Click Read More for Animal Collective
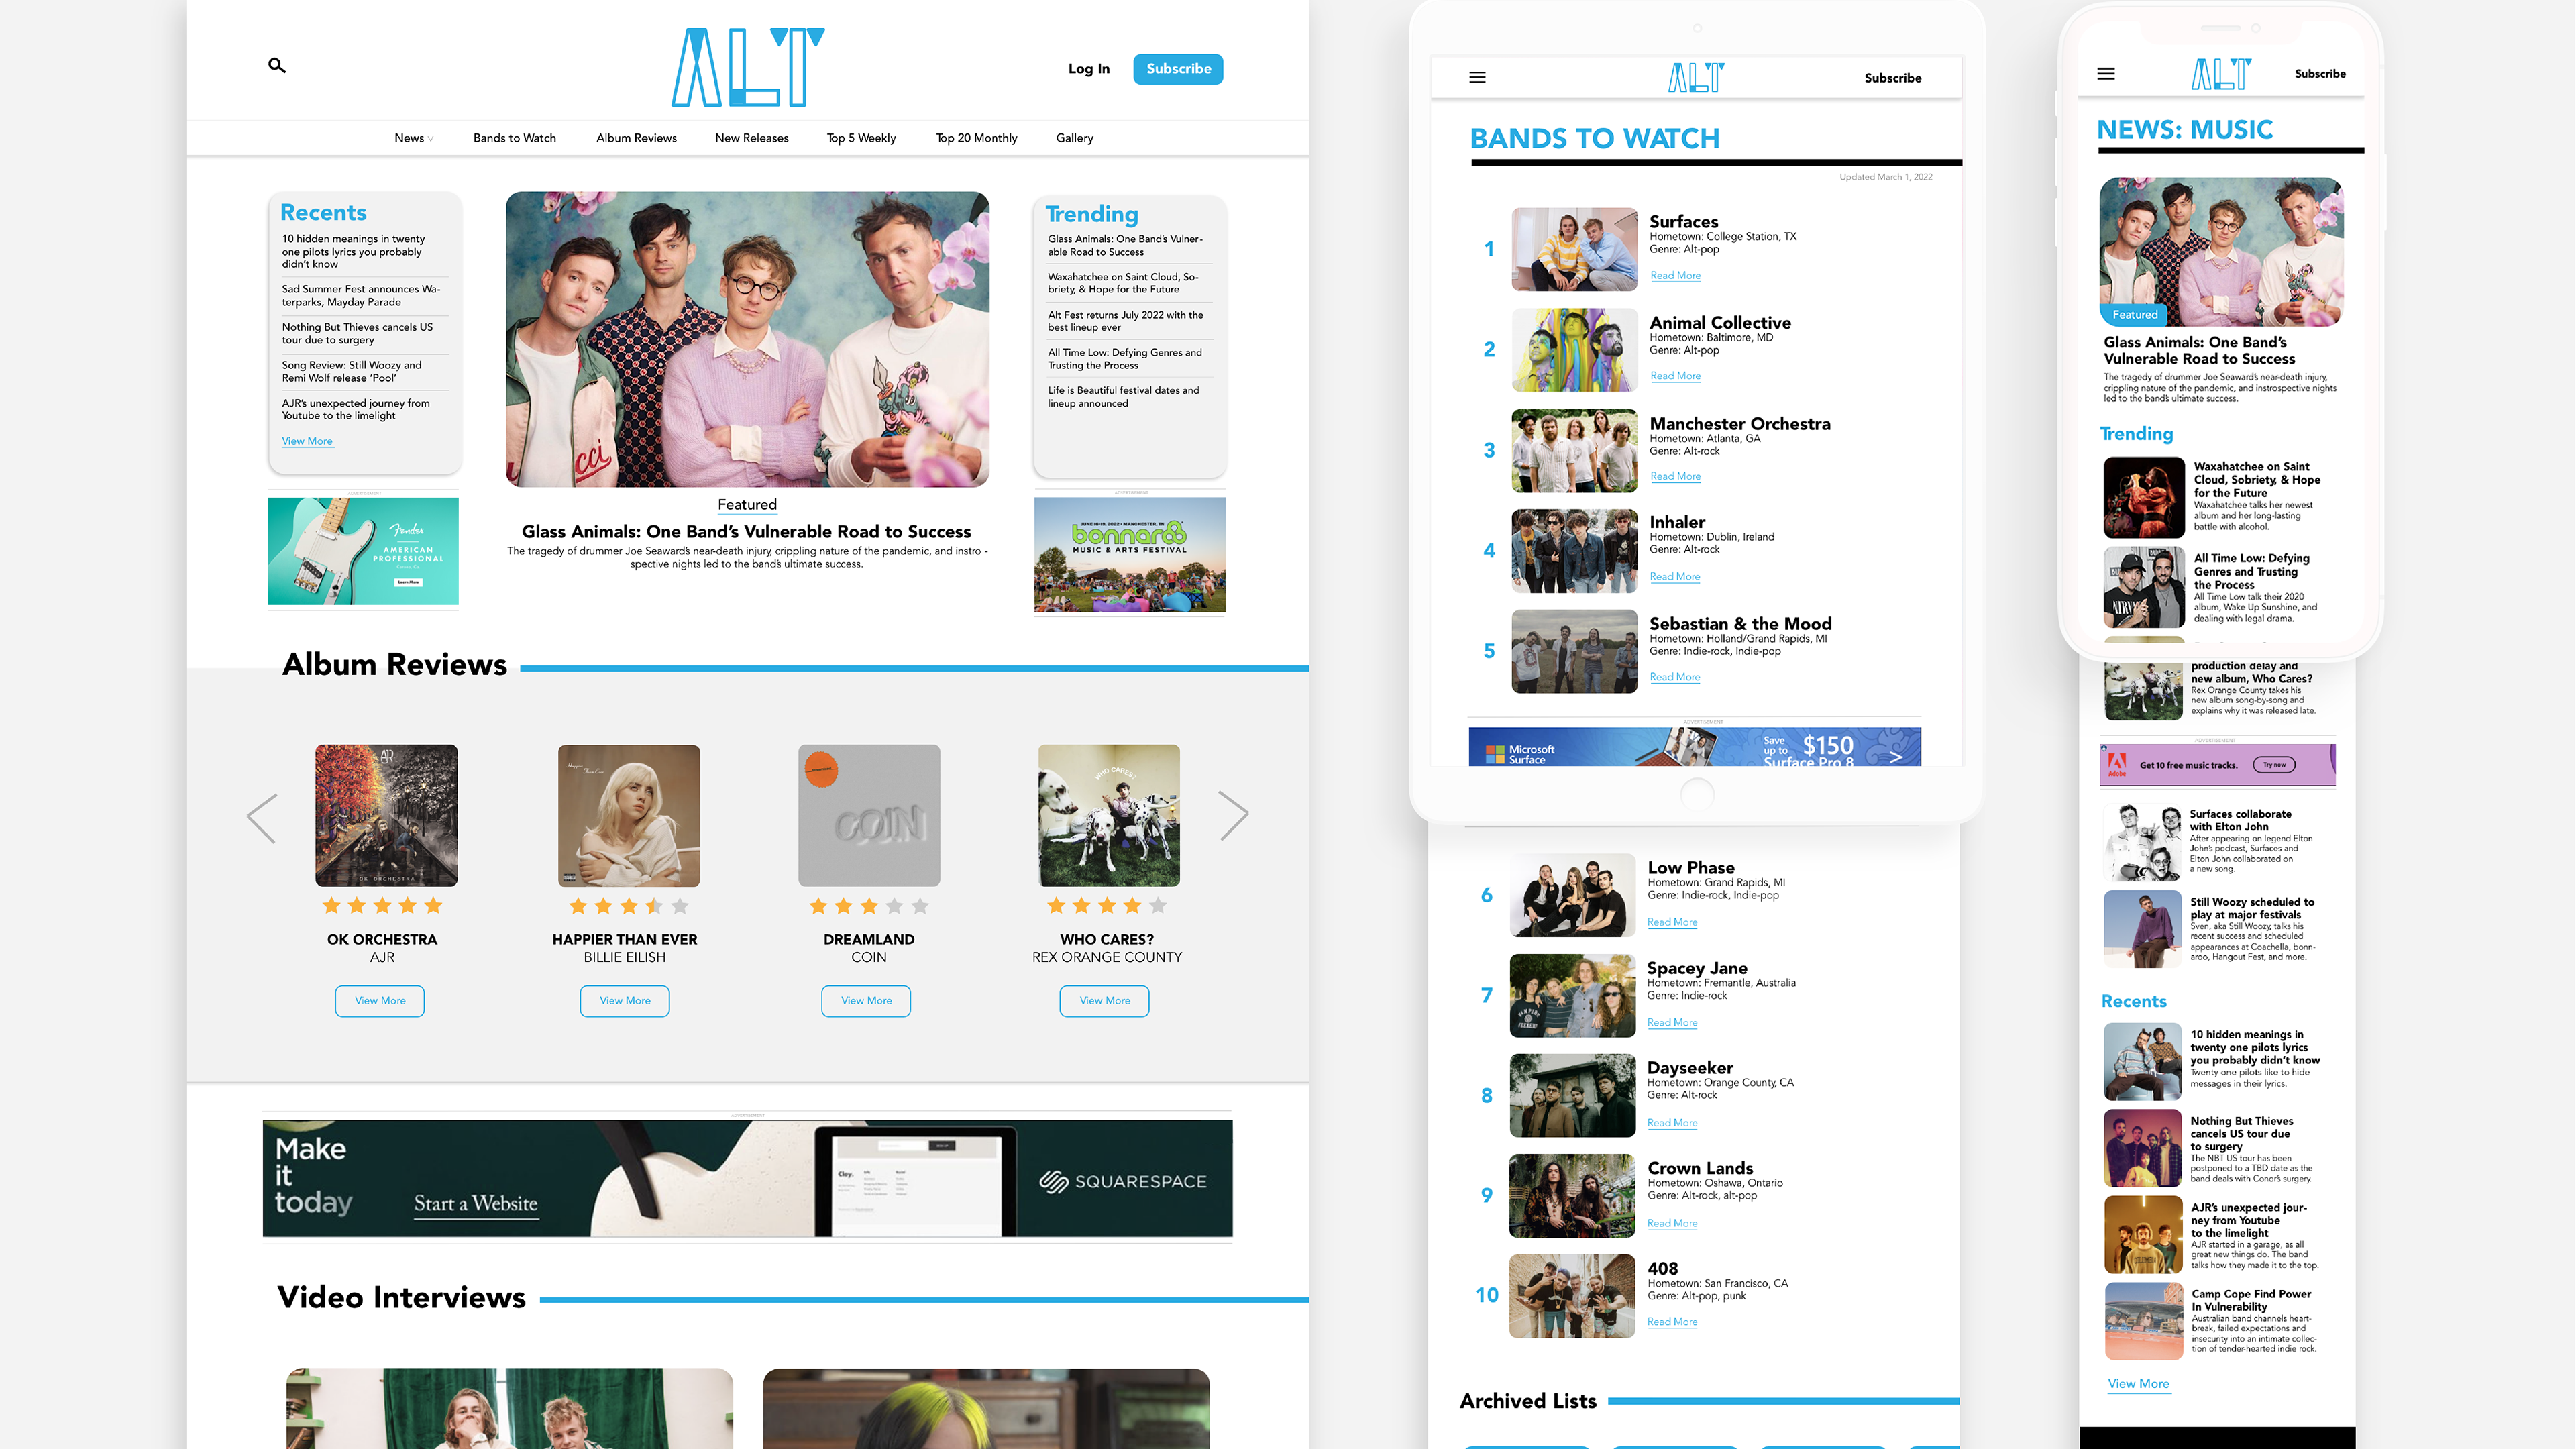Image resolution: width=2576 pixels, height=1449 pixels. coord(1675,376)
